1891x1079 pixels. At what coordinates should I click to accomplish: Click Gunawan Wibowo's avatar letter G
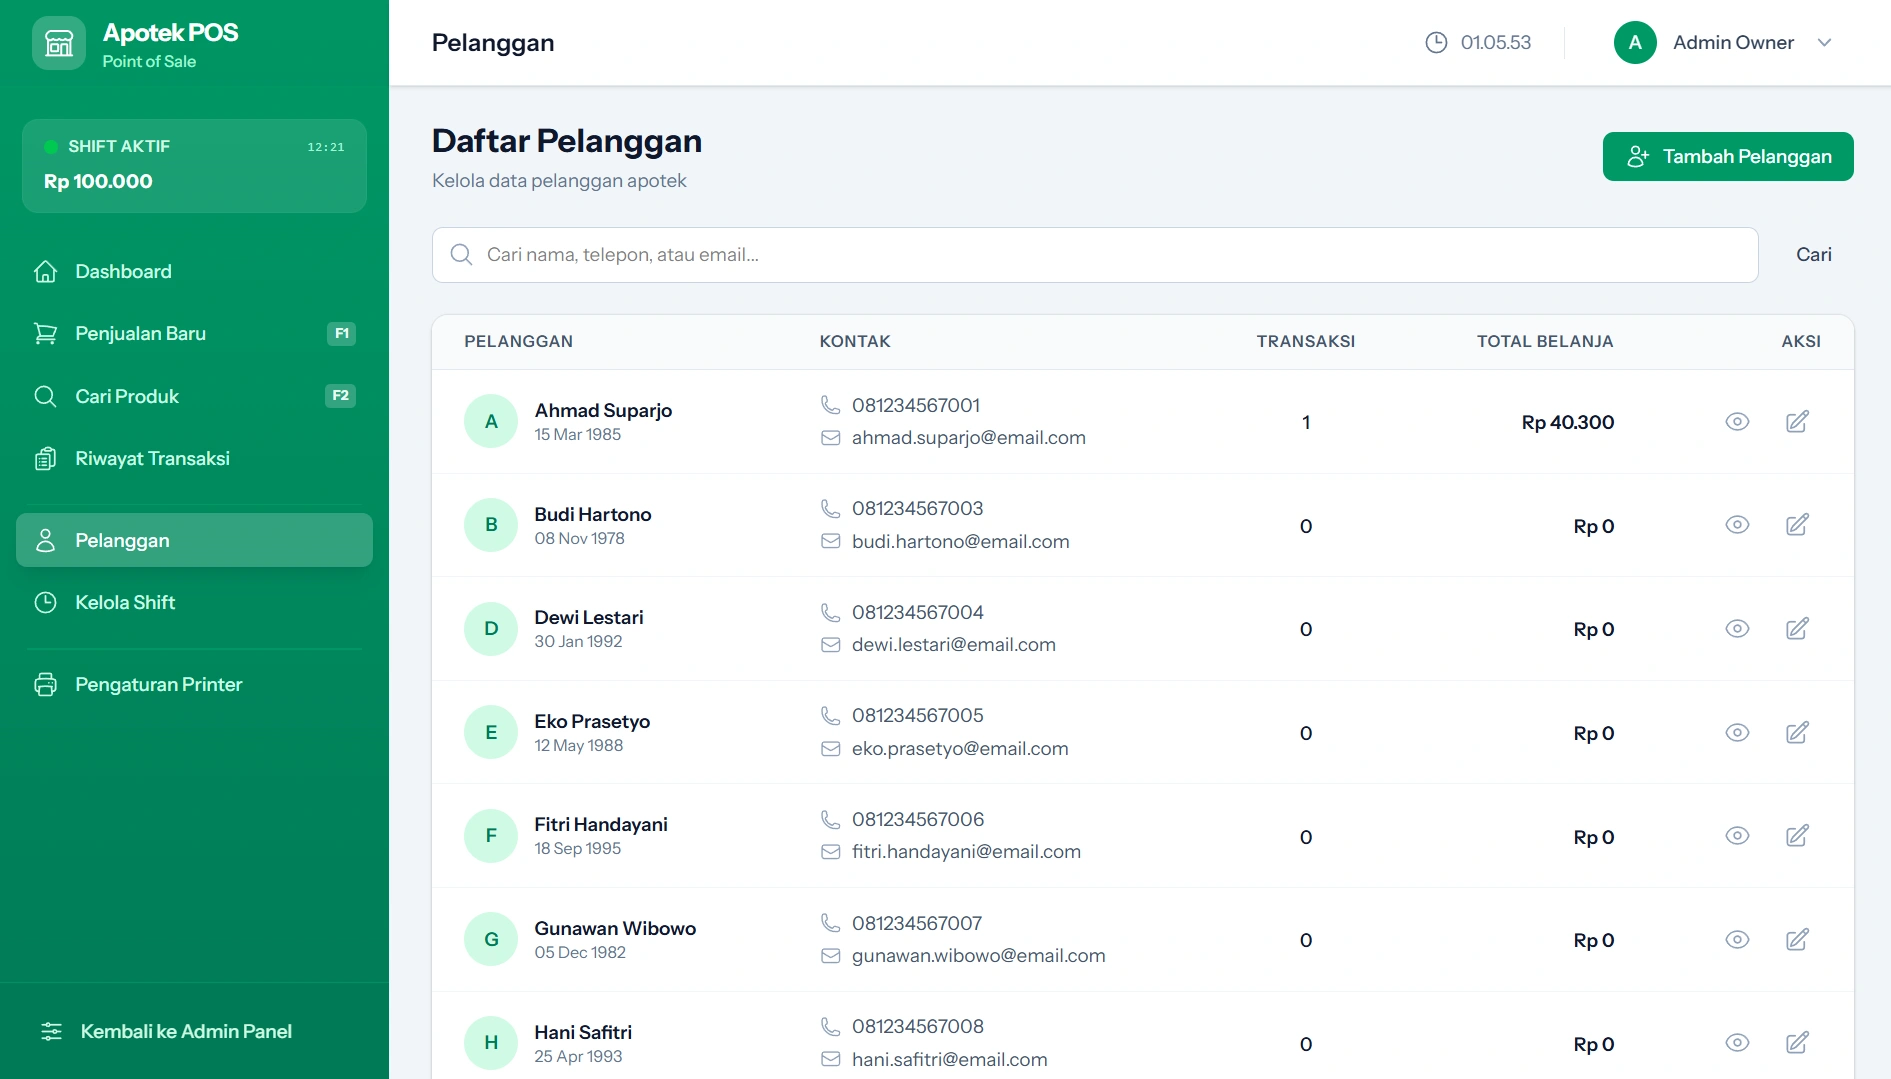[x=491, y=940]
